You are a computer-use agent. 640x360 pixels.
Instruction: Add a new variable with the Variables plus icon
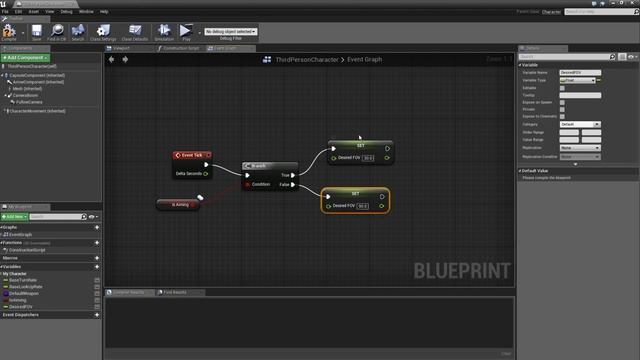(97, 267)
